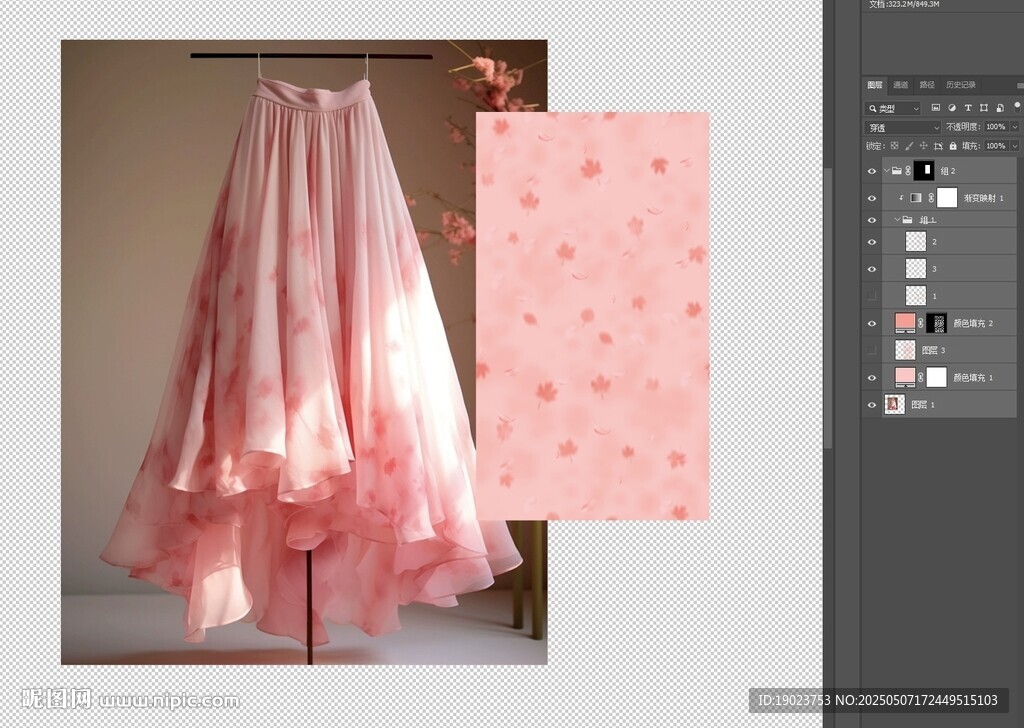
Task: Switch to the 通道 channels tab
Action: coord(901,85)
